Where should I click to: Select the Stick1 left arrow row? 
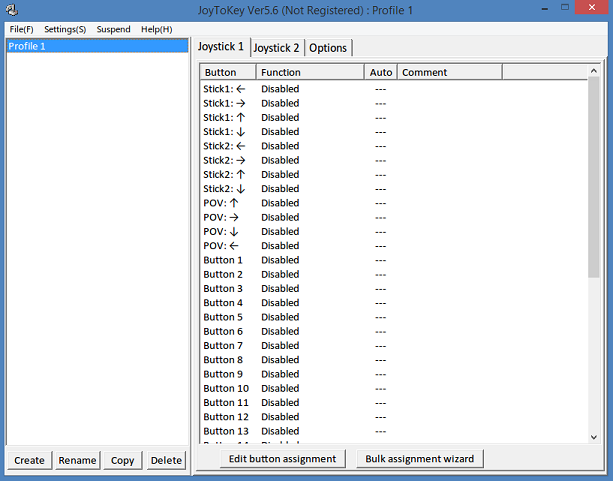point(394,89)
